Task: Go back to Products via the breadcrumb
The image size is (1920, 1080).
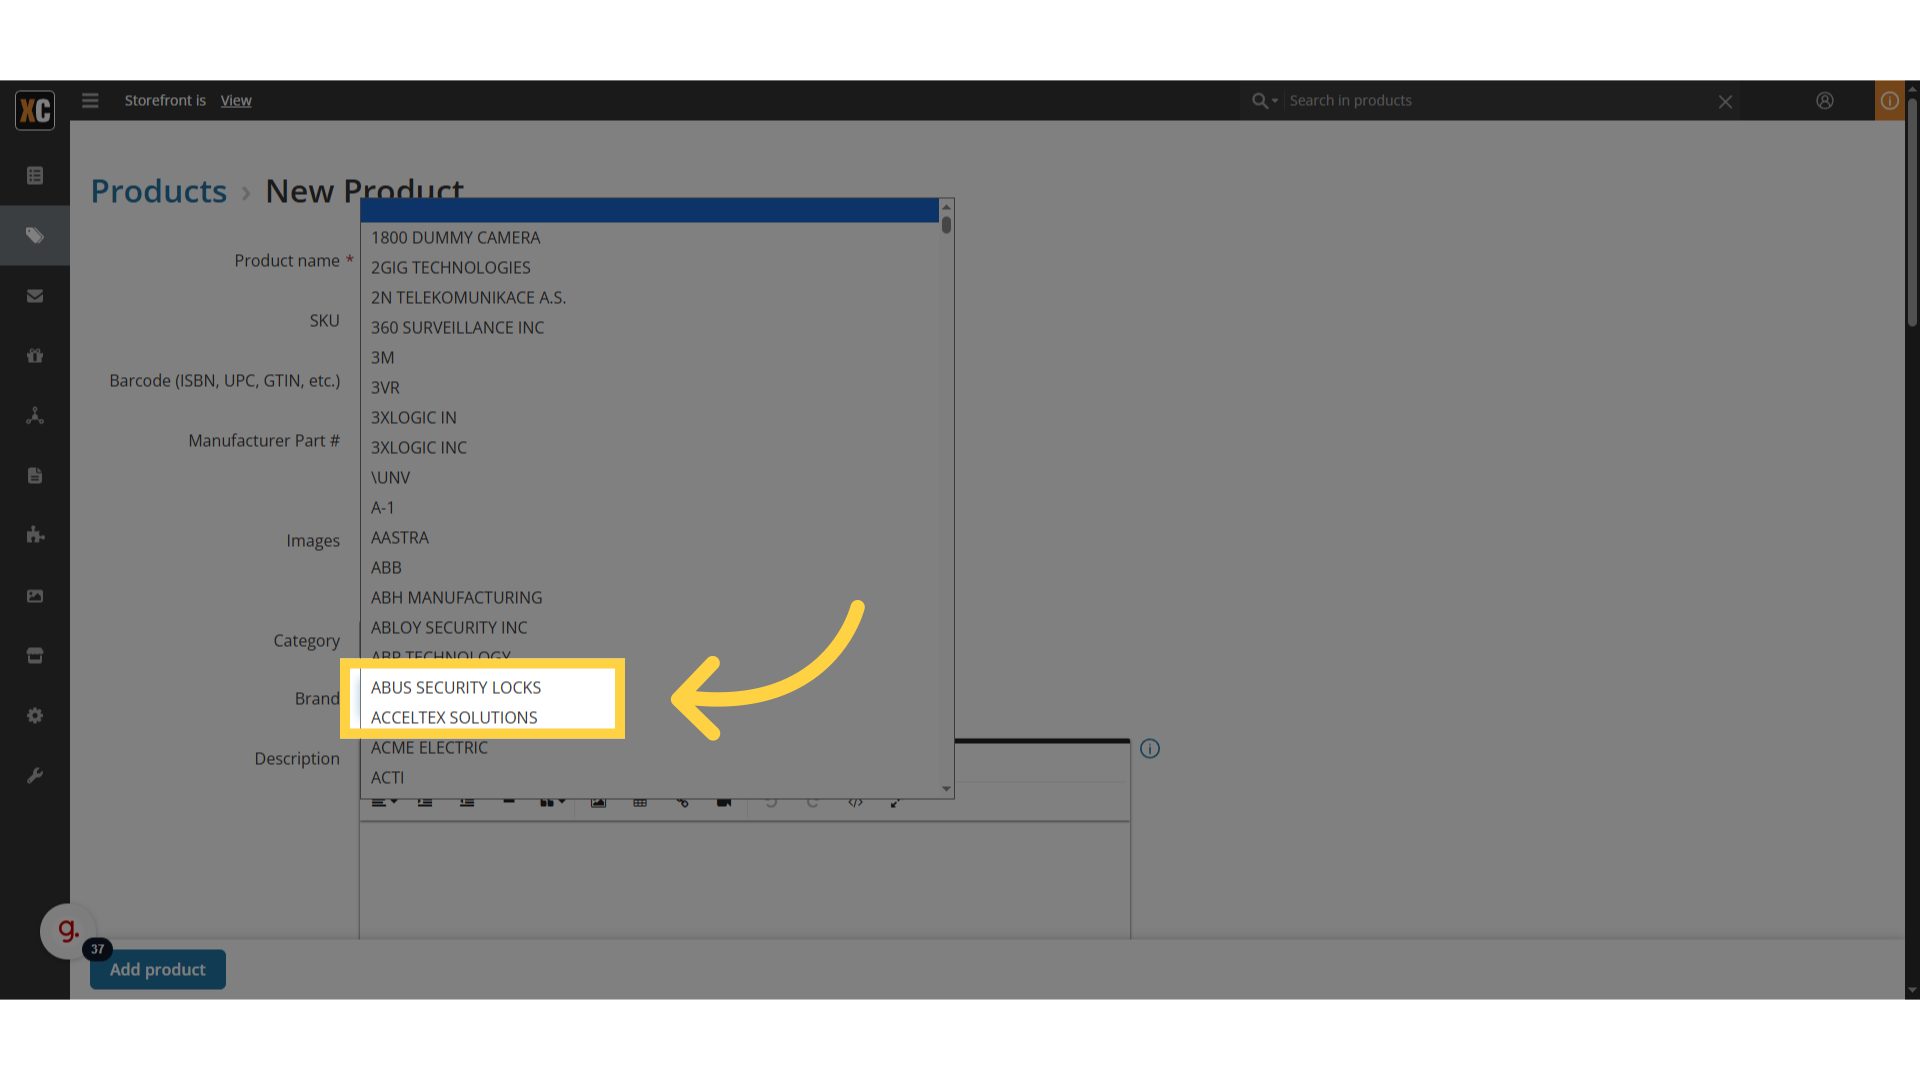Action: click(159, 191)
